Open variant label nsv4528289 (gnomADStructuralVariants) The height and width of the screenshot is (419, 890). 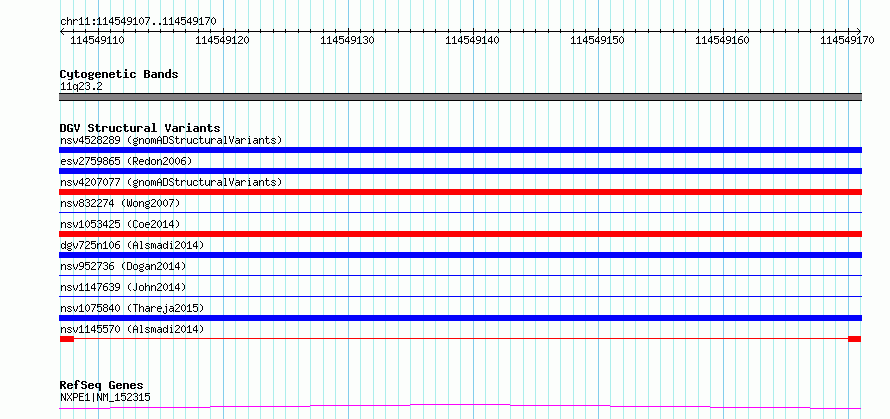click(x=171, y=140)
